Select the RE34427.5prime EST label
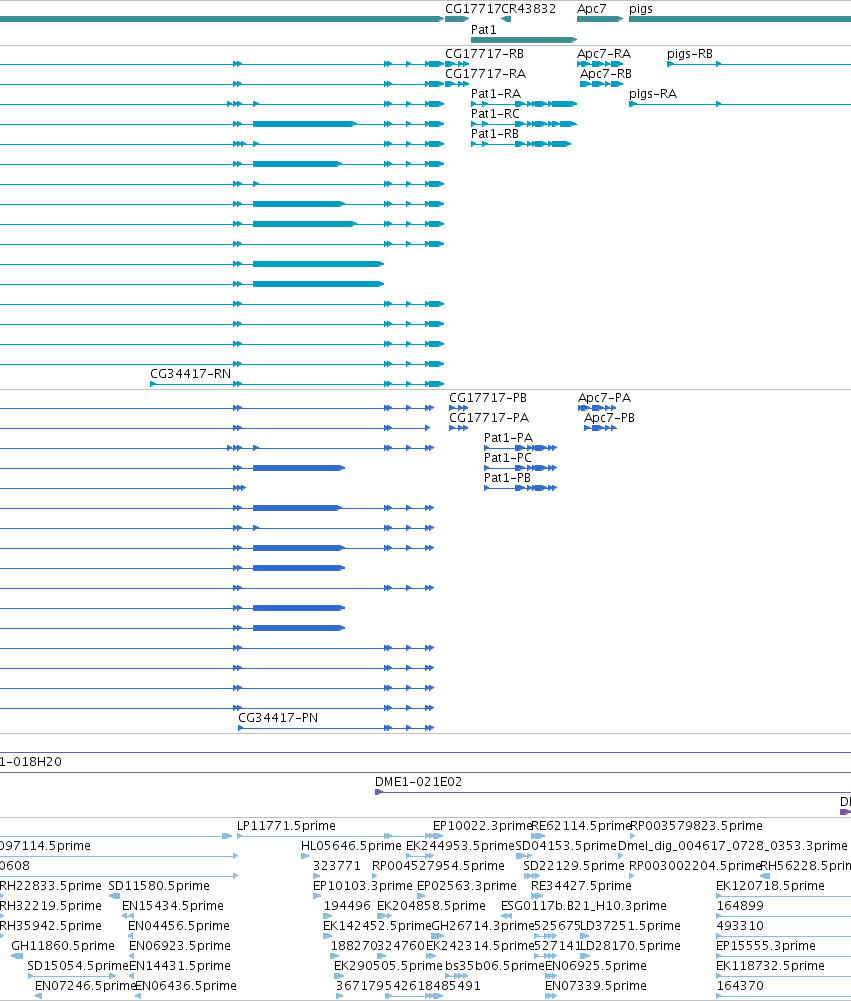851x1001 pixels. coord(581,885)
